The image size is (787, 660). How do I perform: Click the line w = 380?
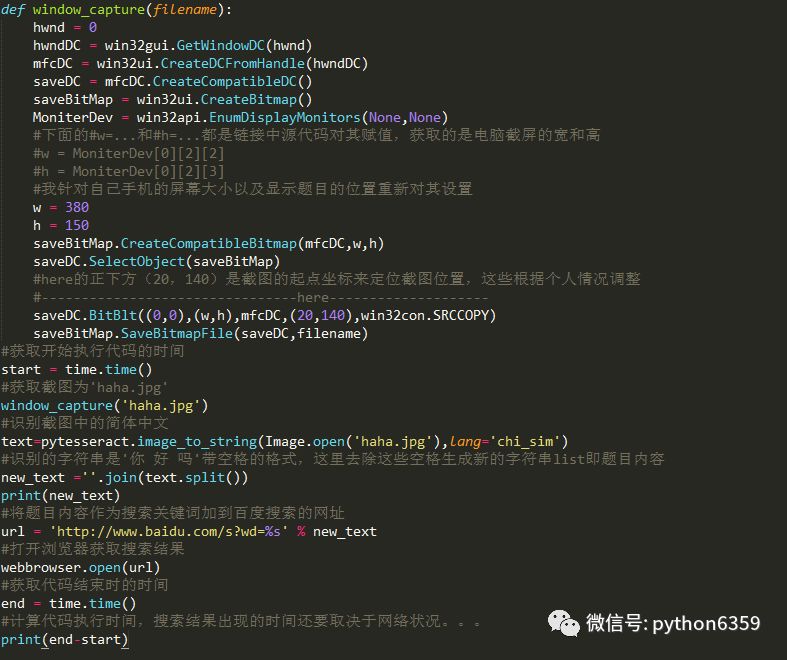coord(61,207)
